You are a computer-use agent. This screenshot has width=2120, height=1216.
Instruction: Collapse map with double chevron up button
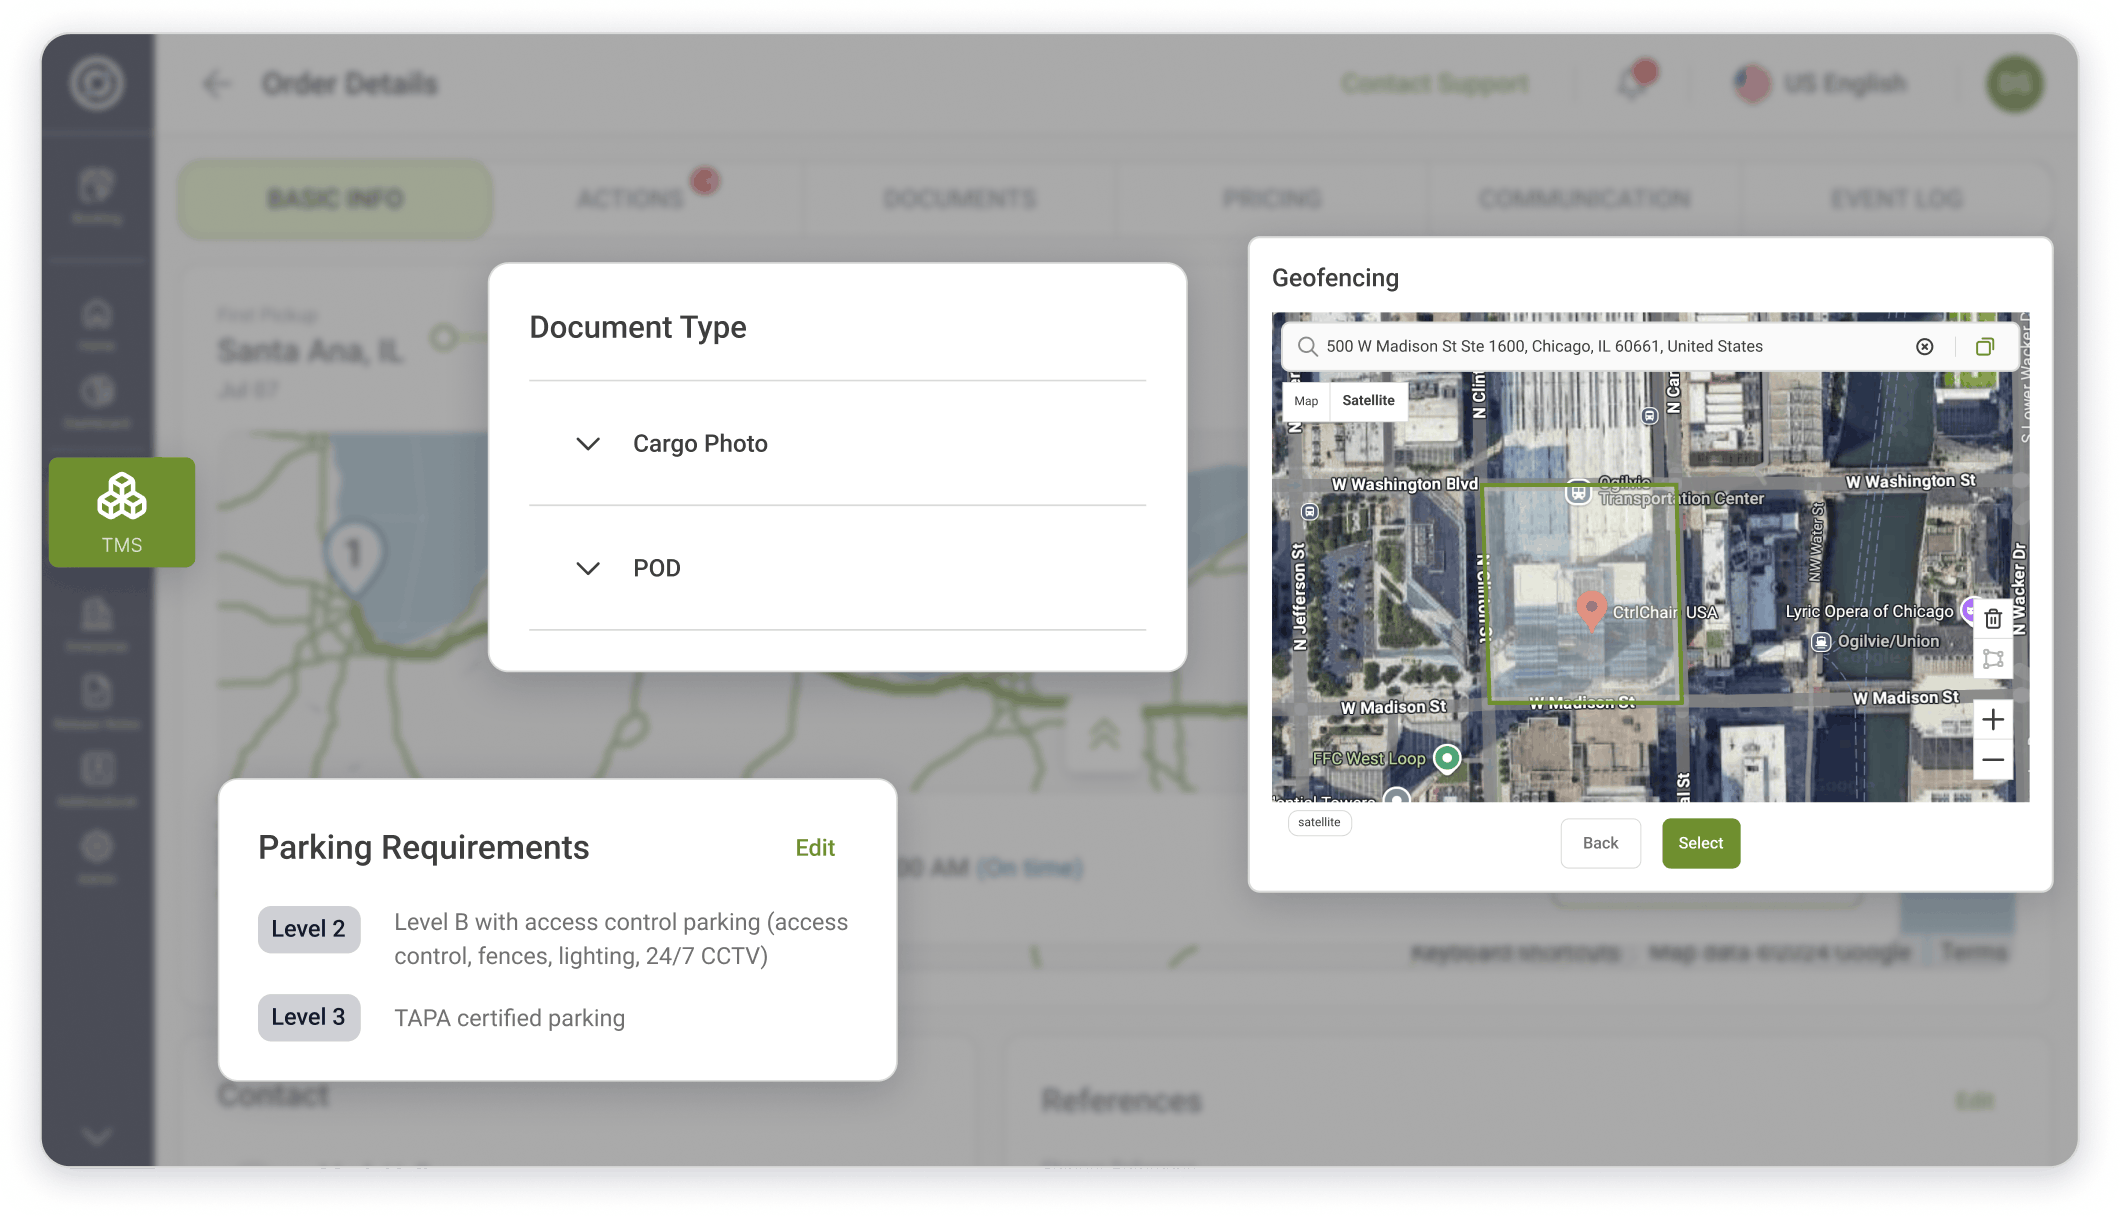click(1103, 735)
